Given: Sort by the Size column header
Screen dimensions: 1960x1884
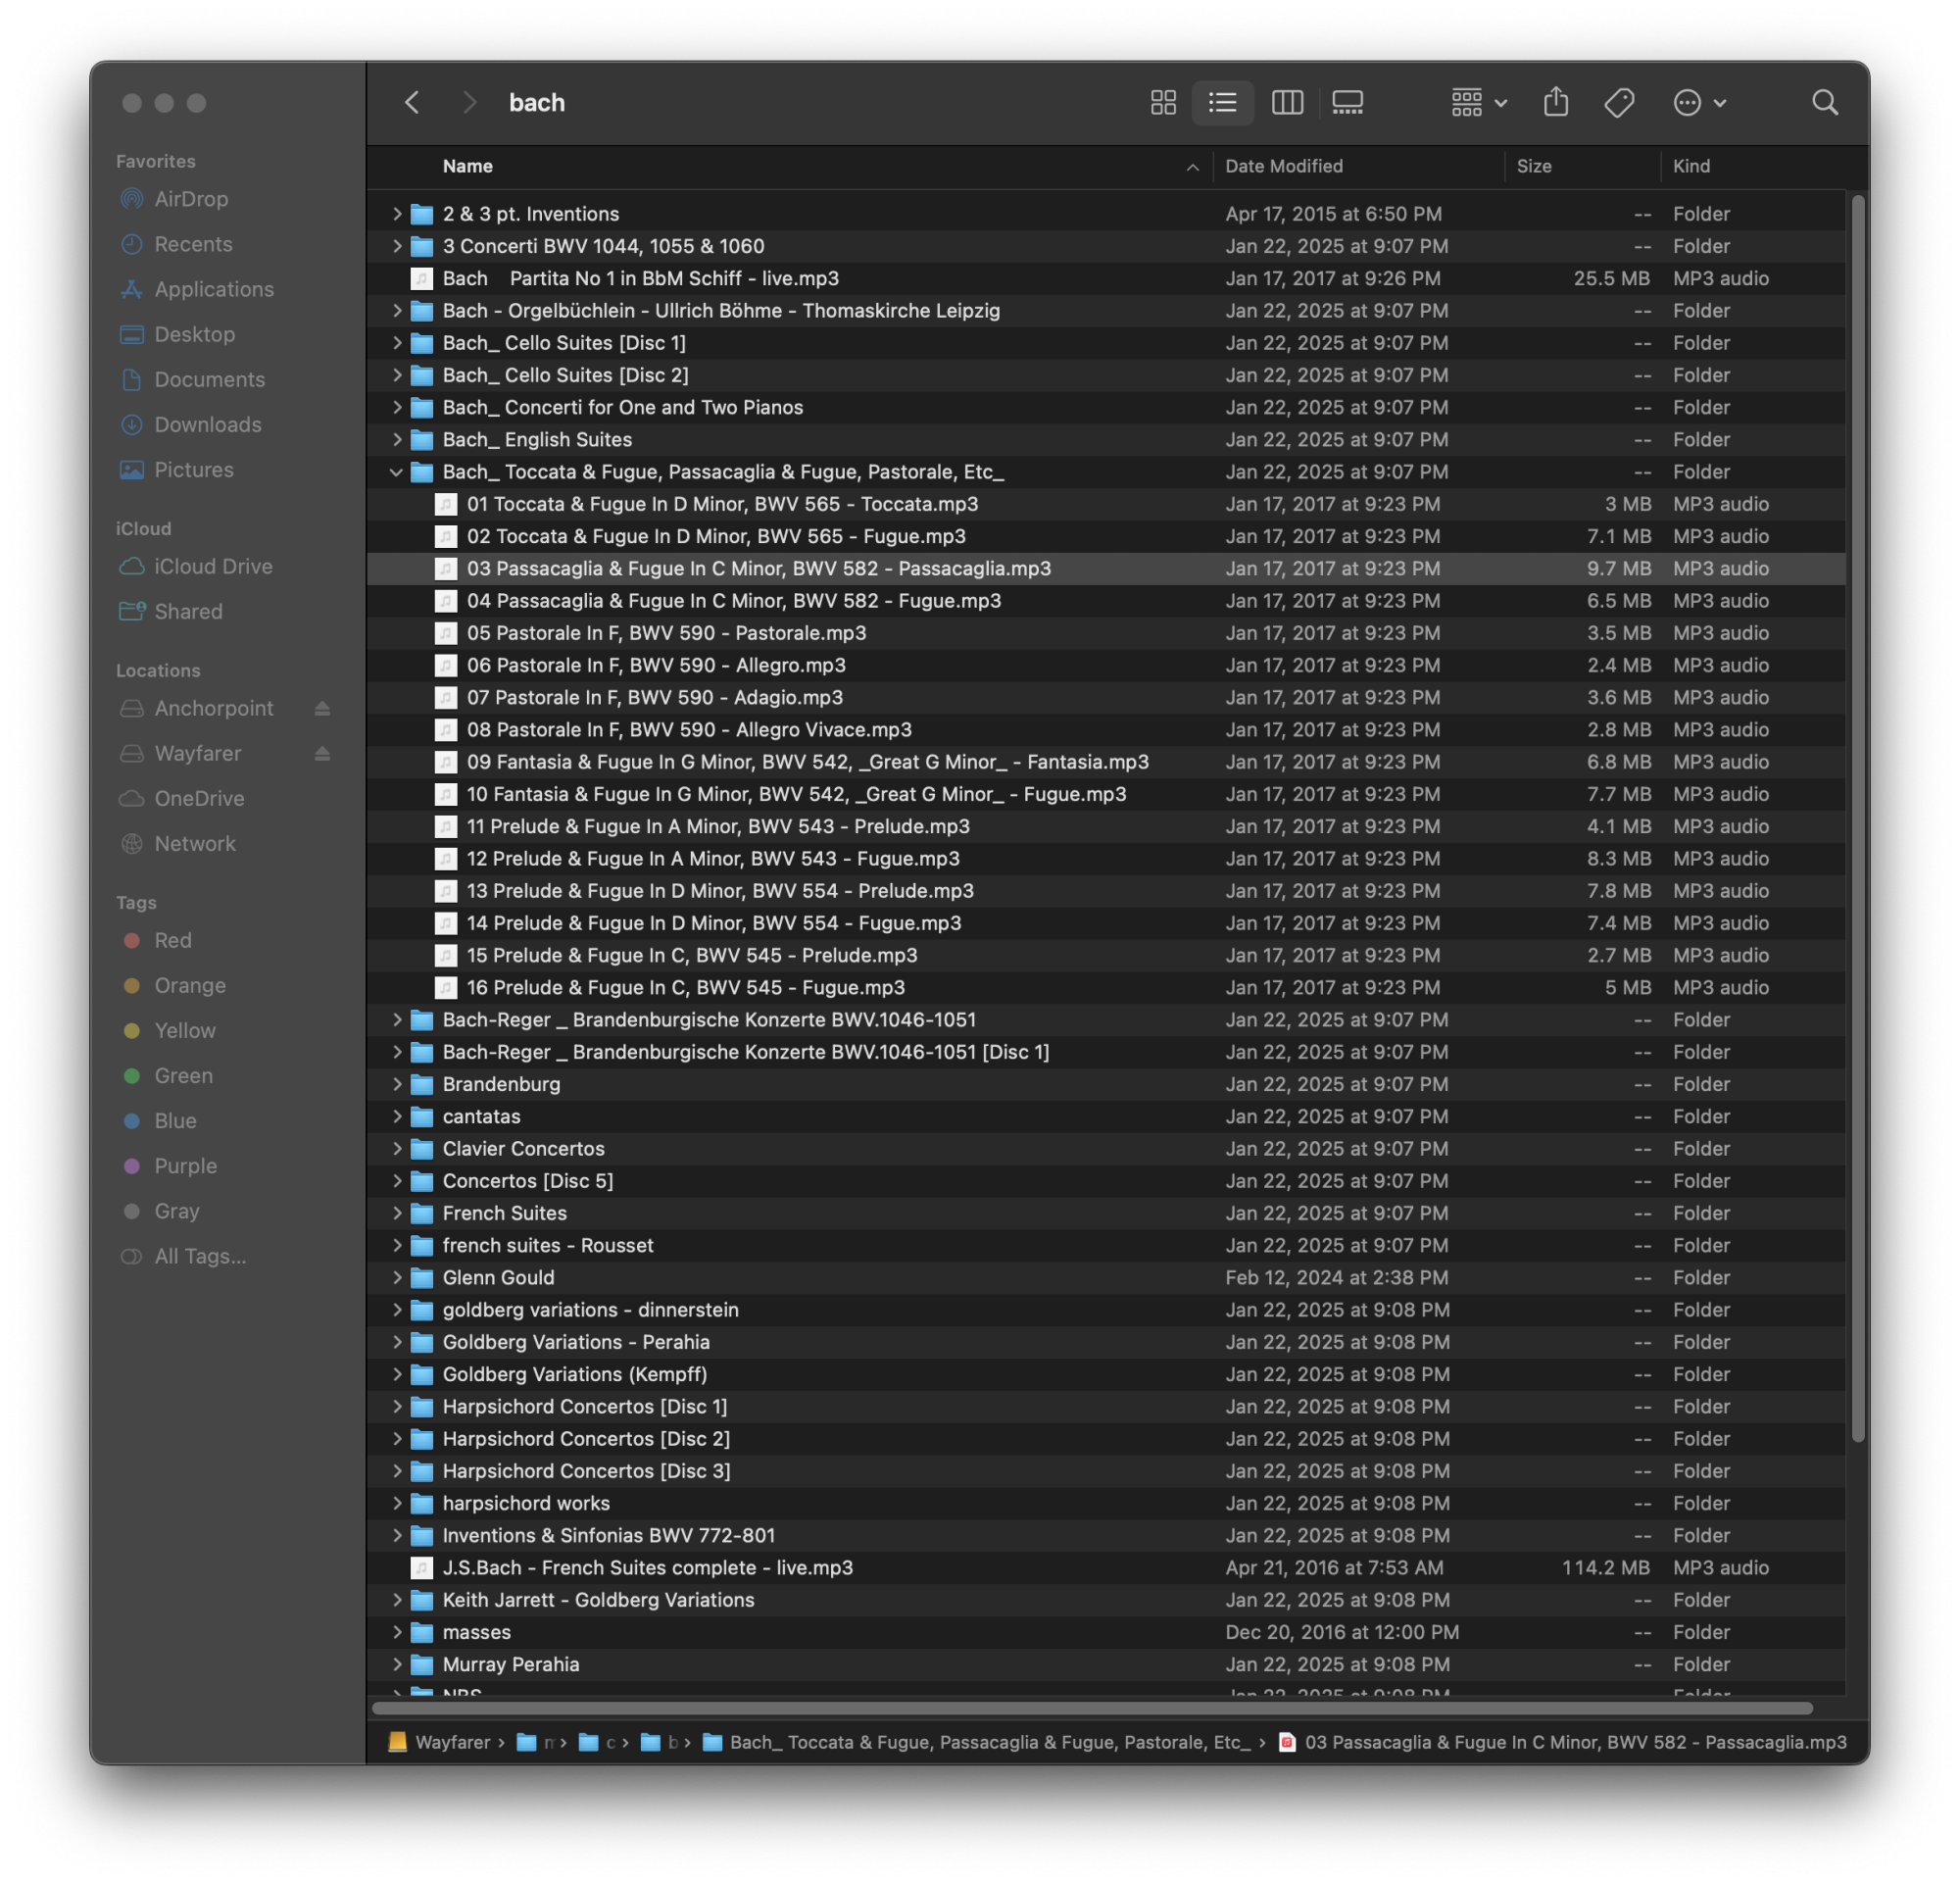Looking at the screenshot, I should [x=1534, y=166].
